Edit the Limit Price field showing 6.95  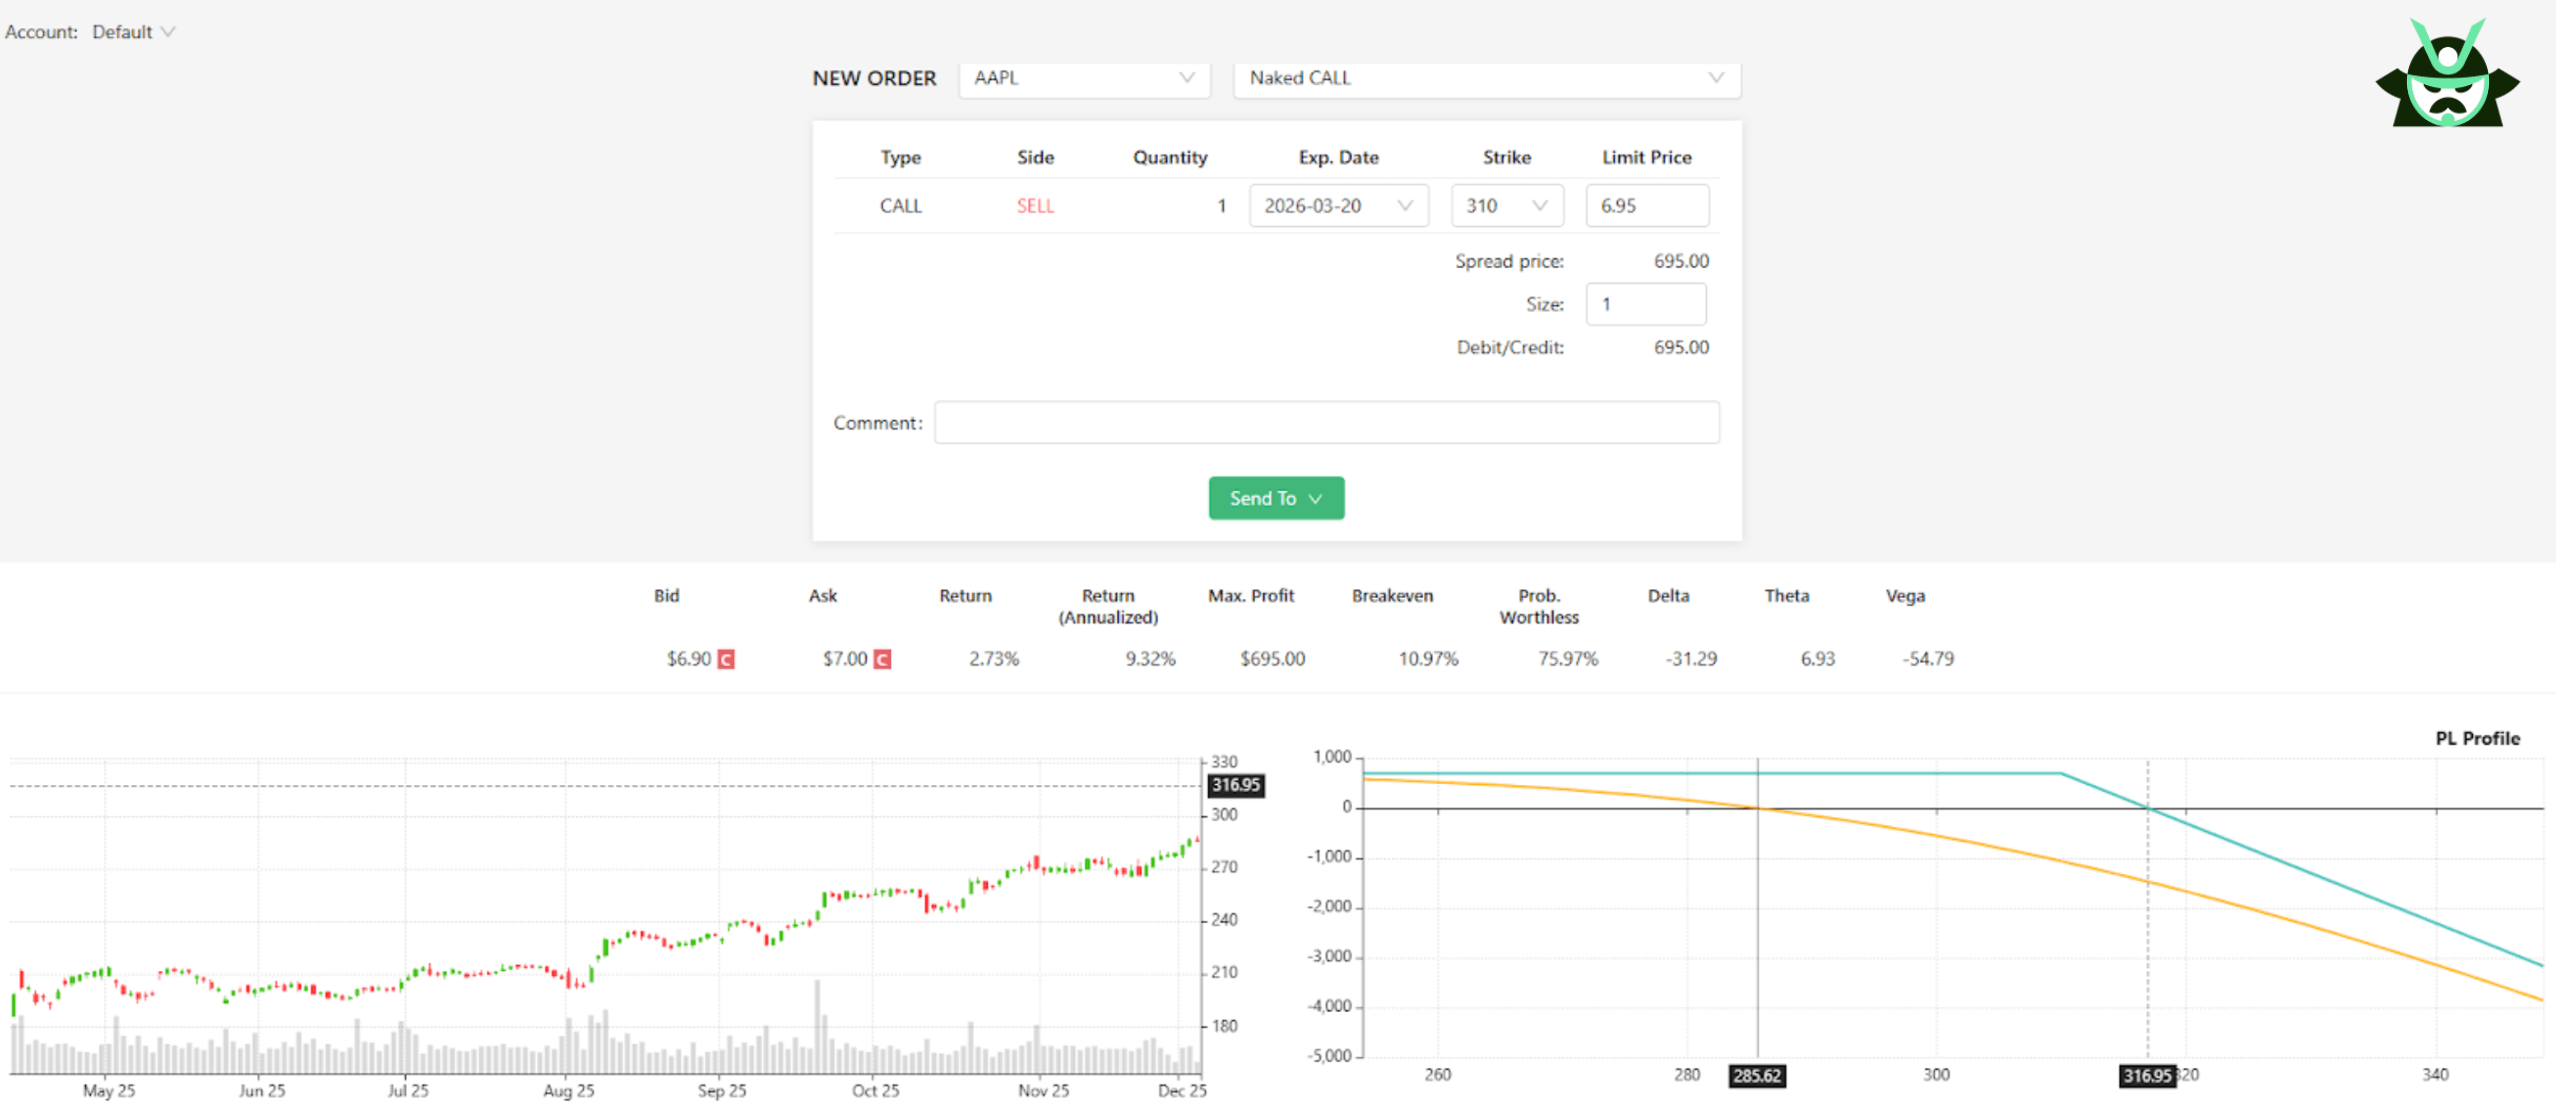tap(1647, 205)
